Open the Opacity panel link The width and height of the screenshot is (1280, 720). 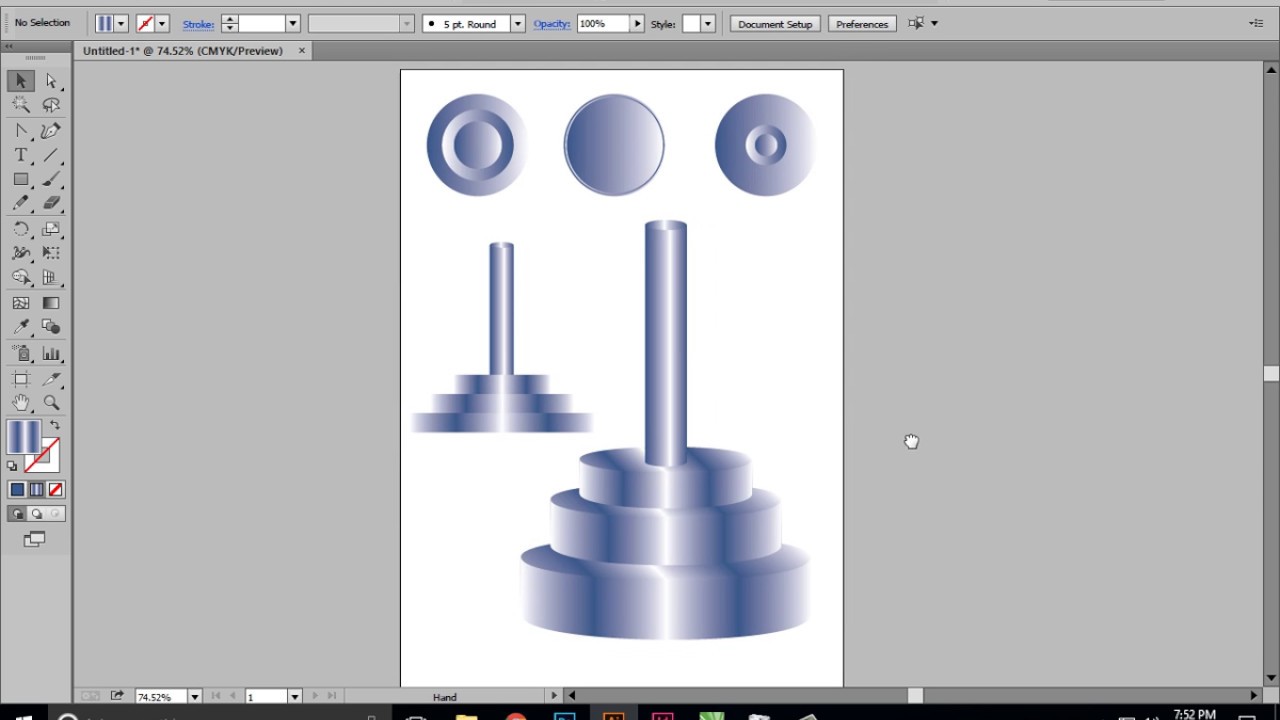[x=551, y=23]
